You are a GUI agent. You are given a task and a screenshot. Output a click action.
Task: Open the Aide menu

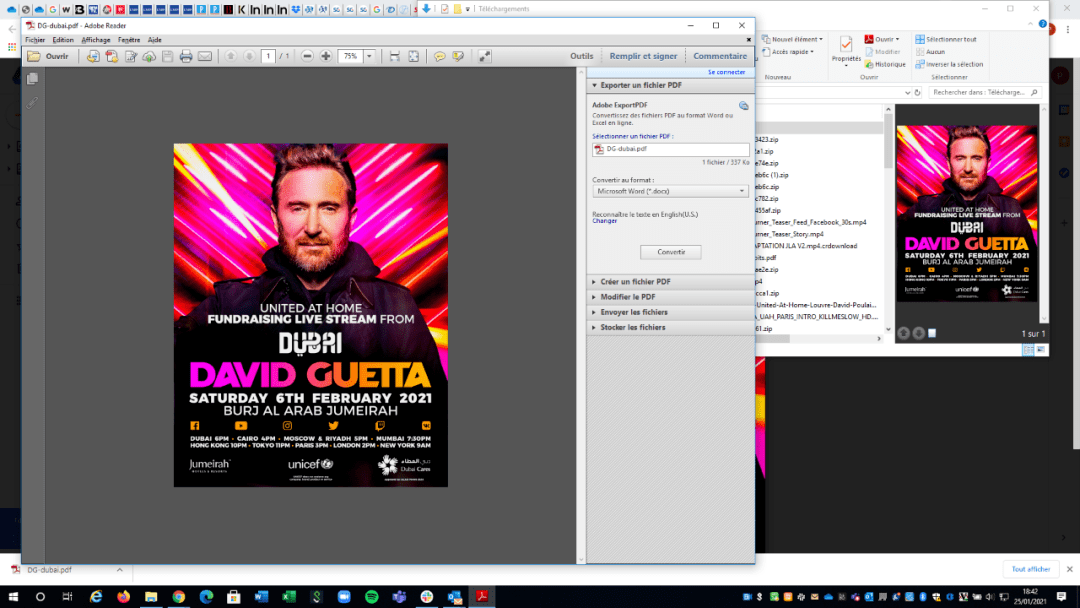154,40
